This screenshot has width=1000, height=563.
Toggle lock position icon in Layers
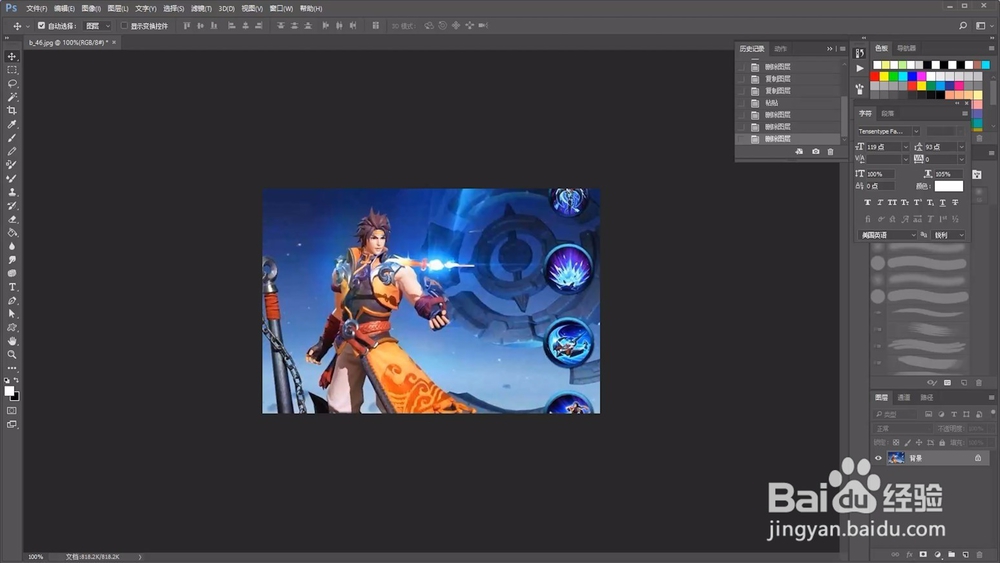coord(919,442)
